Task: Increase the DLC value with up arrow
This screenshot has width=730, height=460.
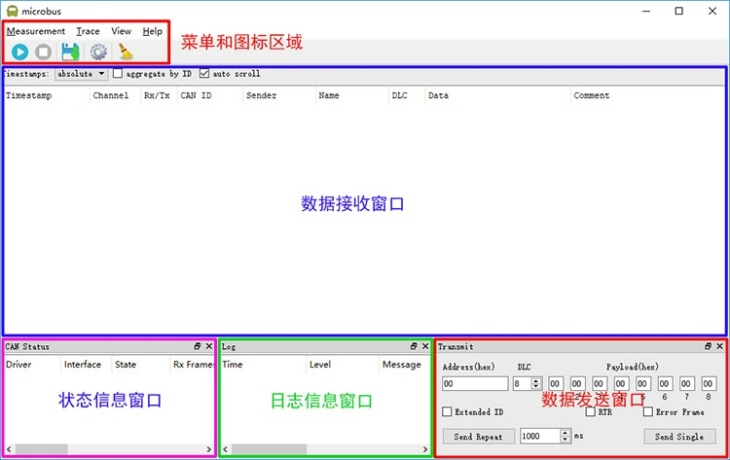Action: pos(536,380)
